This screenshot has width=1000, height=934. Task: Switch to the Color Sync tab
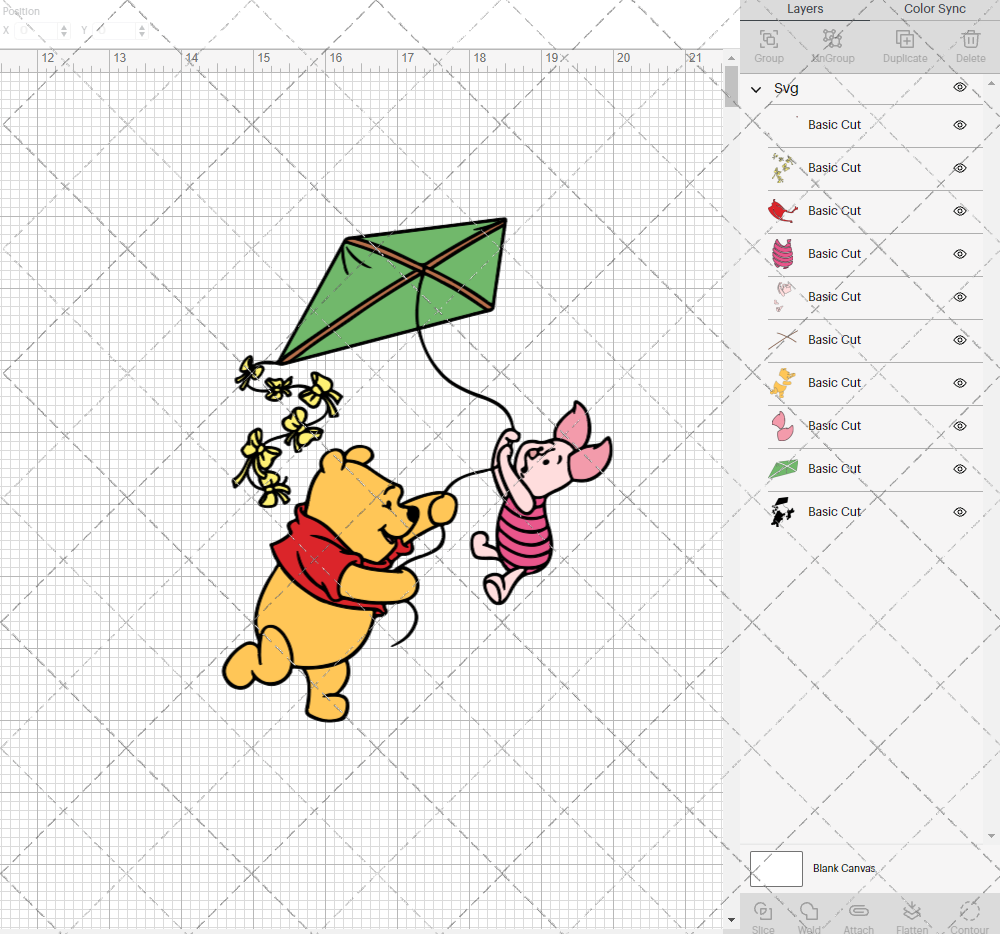934,9
